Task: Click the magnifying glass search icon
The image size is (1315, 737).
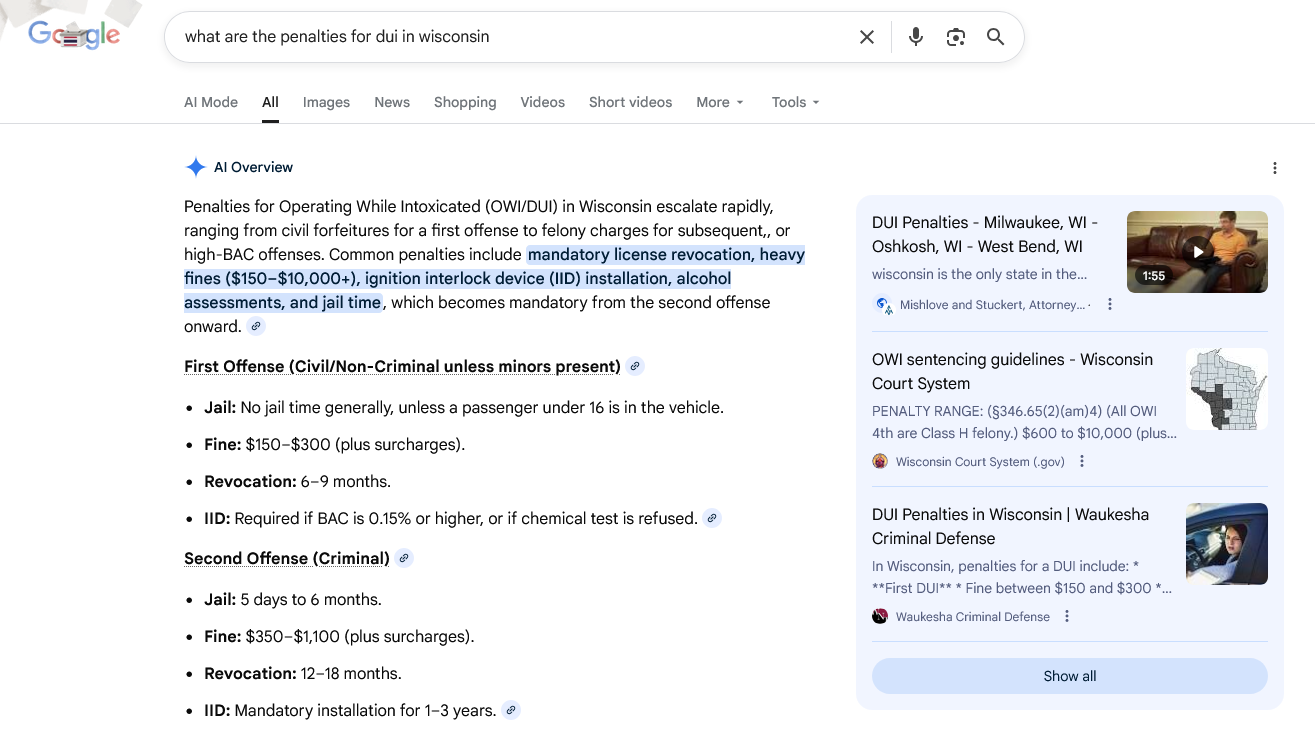Action: (x=995, y=37)
